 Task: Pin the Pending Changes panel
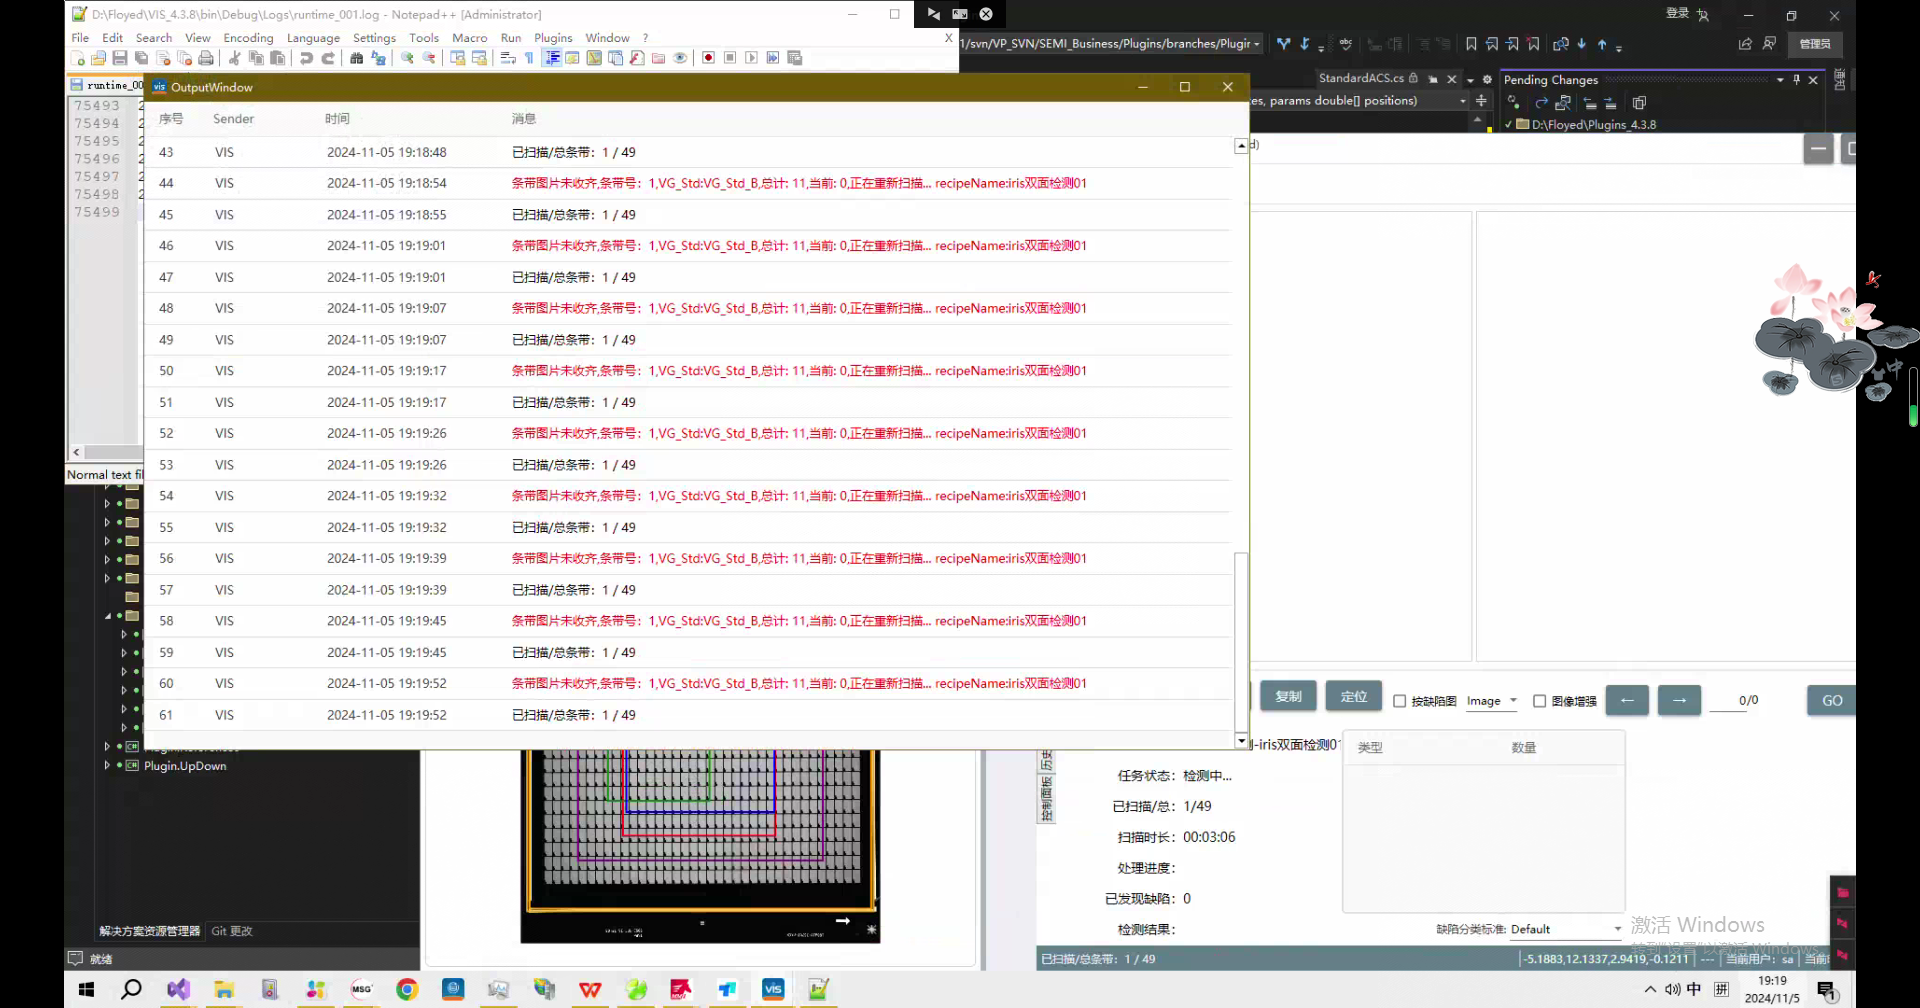(1796, 80)
